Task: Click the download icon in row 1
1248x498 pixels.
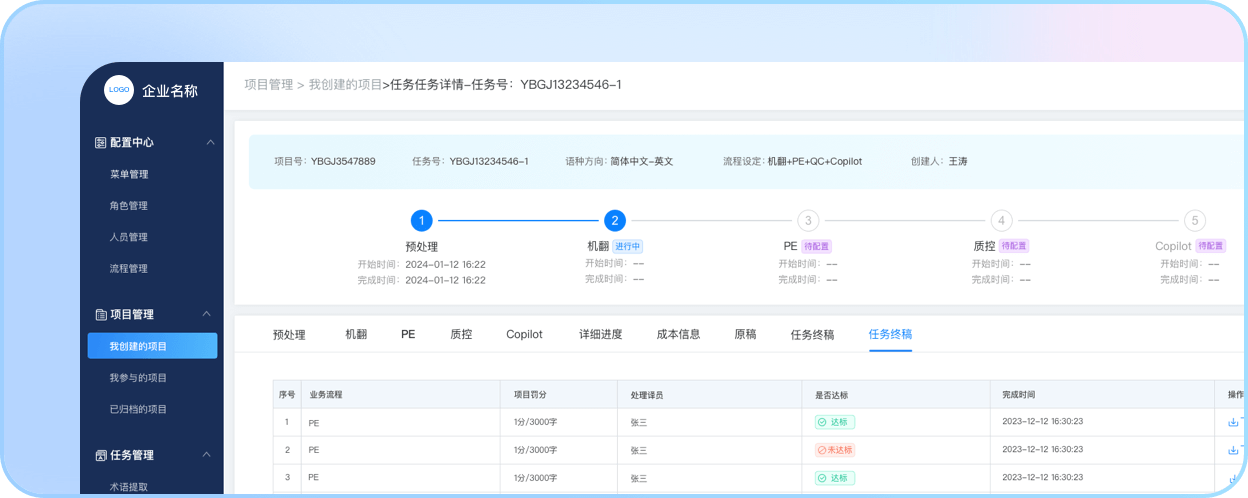Action: 1233,422
